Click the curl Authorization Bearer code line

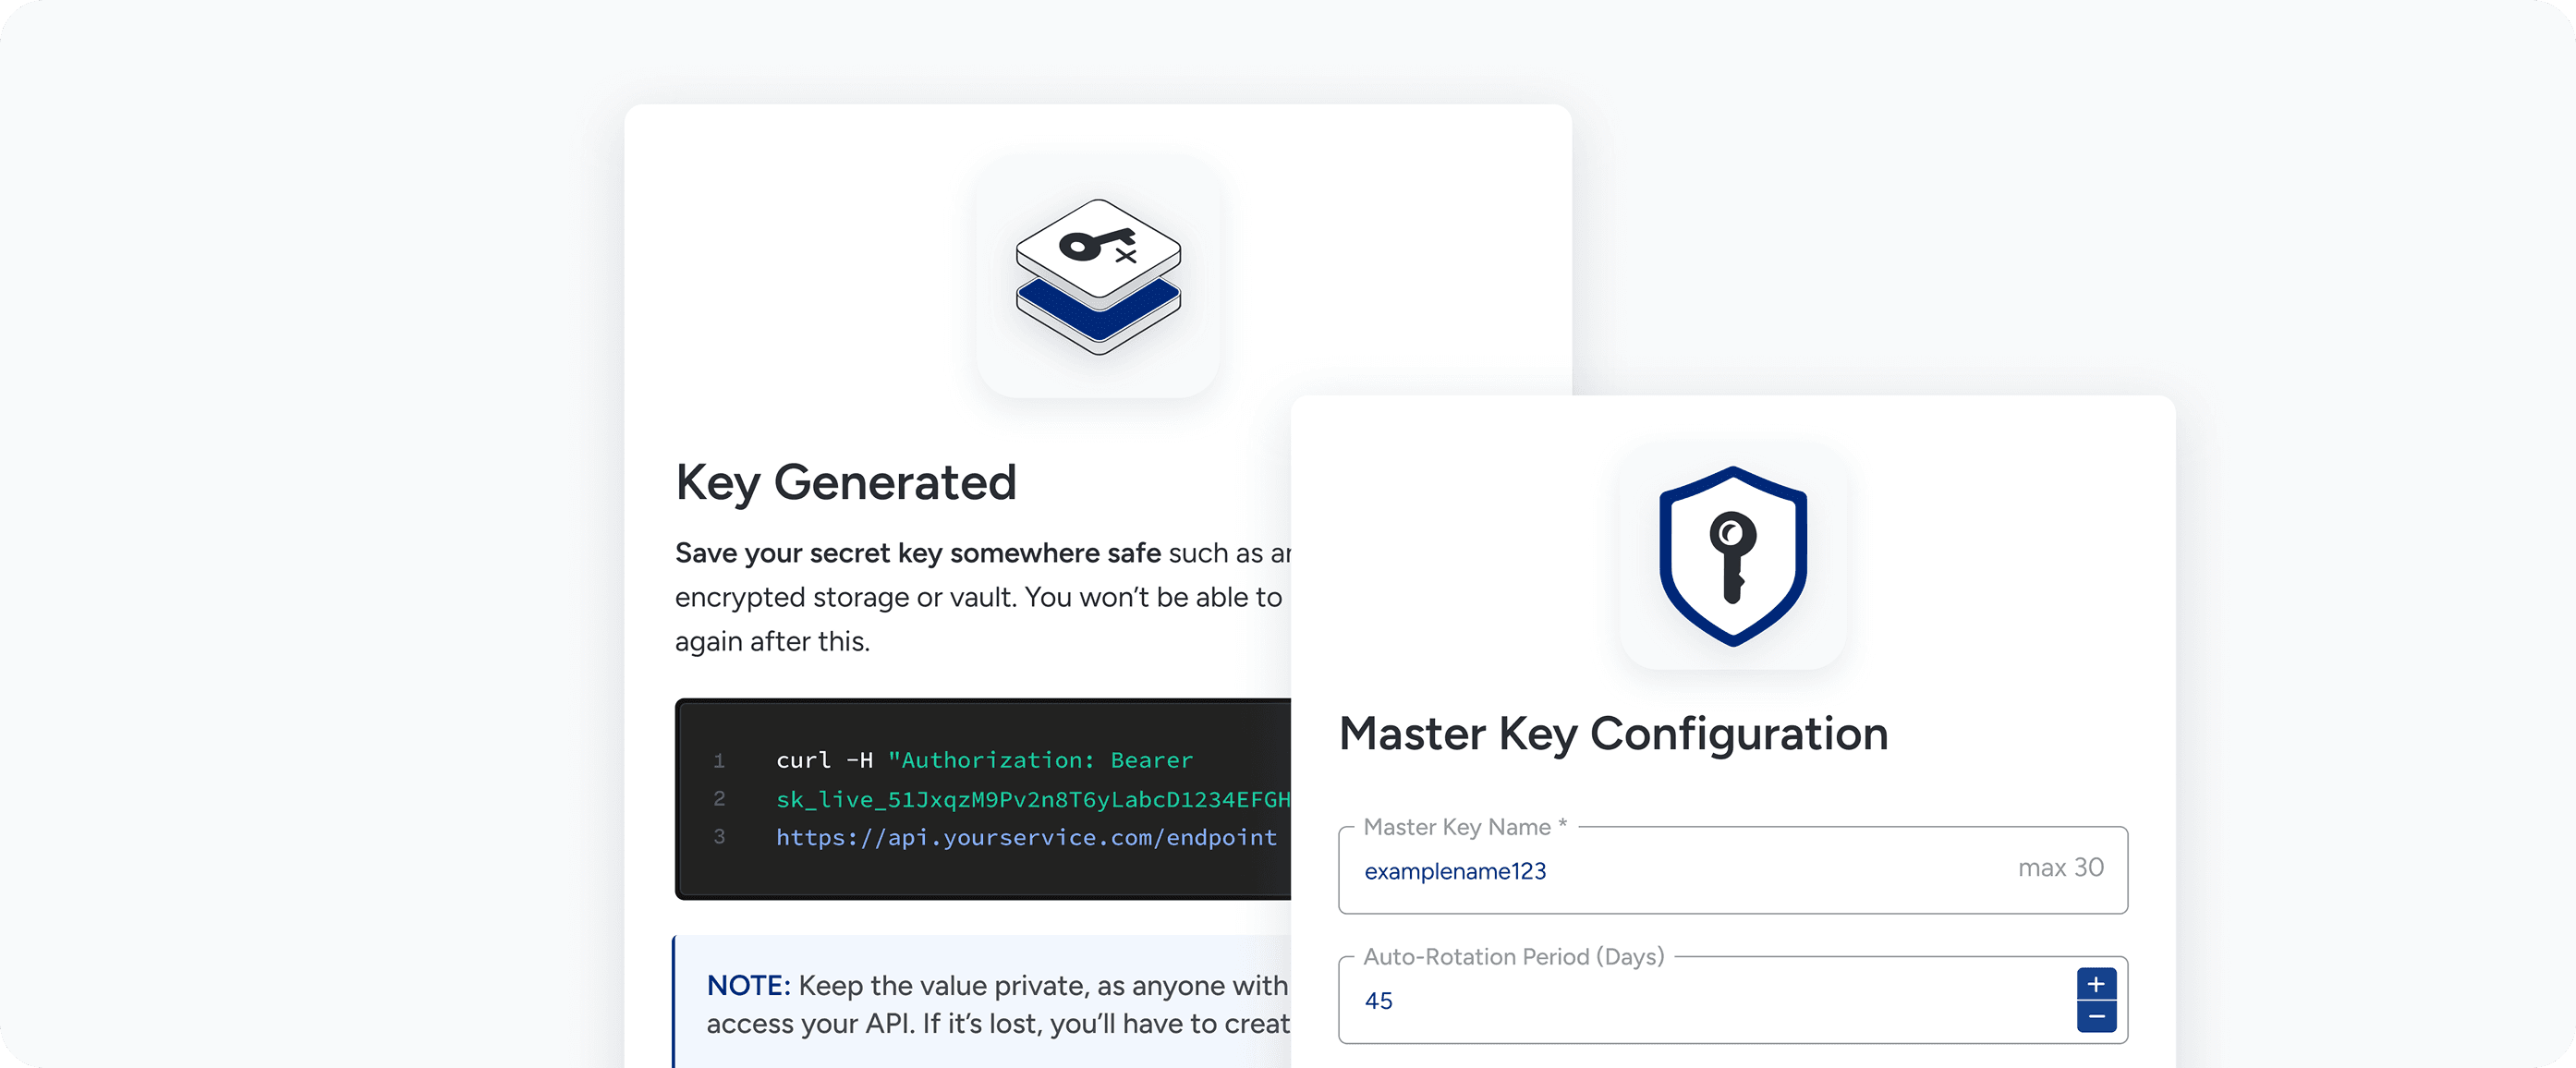click(x=984, y=760)
